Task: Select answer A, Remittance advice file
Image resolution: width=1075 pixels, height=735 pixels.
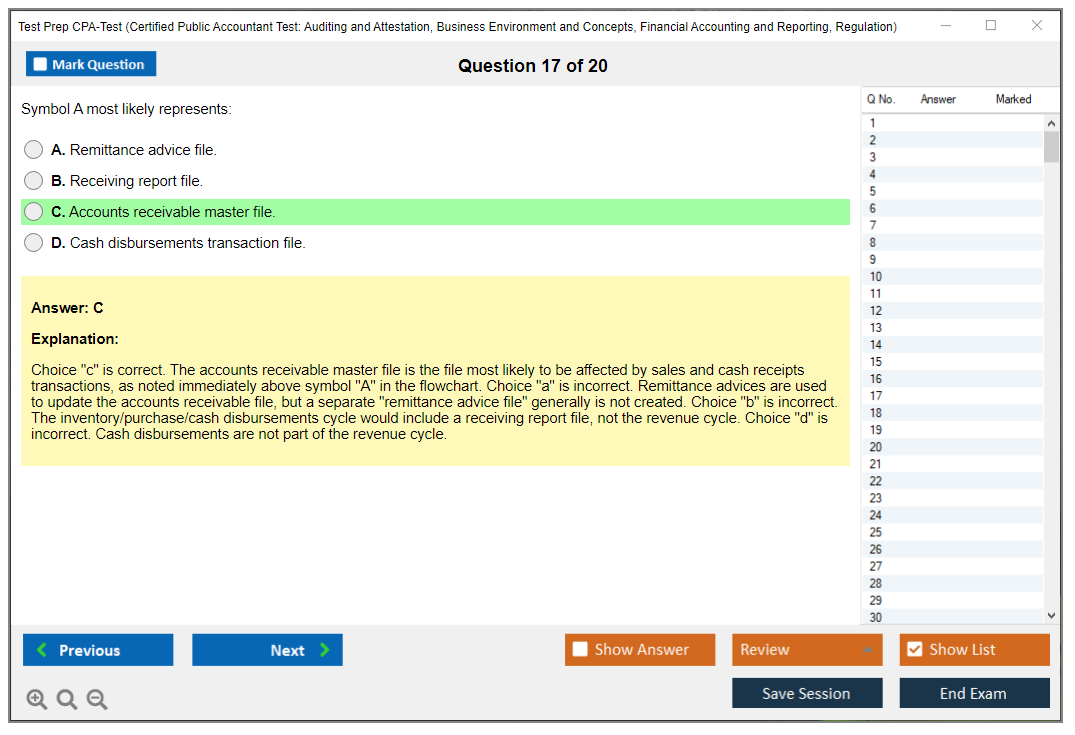Action: click(x=34, y=150)
